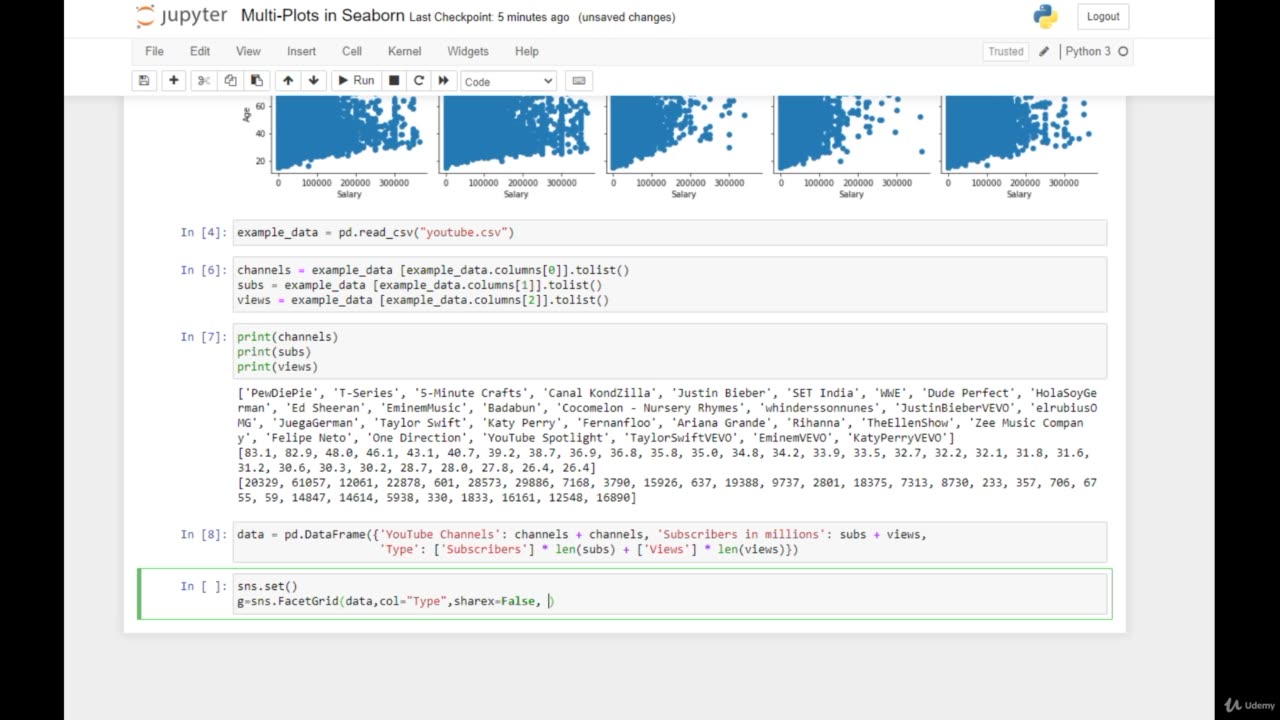This screenshot has height=720, width=1280.
Task: Save and checkpoint the notebook
Action: 144,81
